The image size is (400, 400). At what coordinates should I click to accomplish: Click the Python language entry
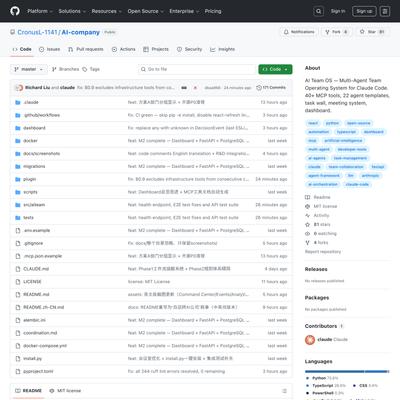[x=322, y=378]
